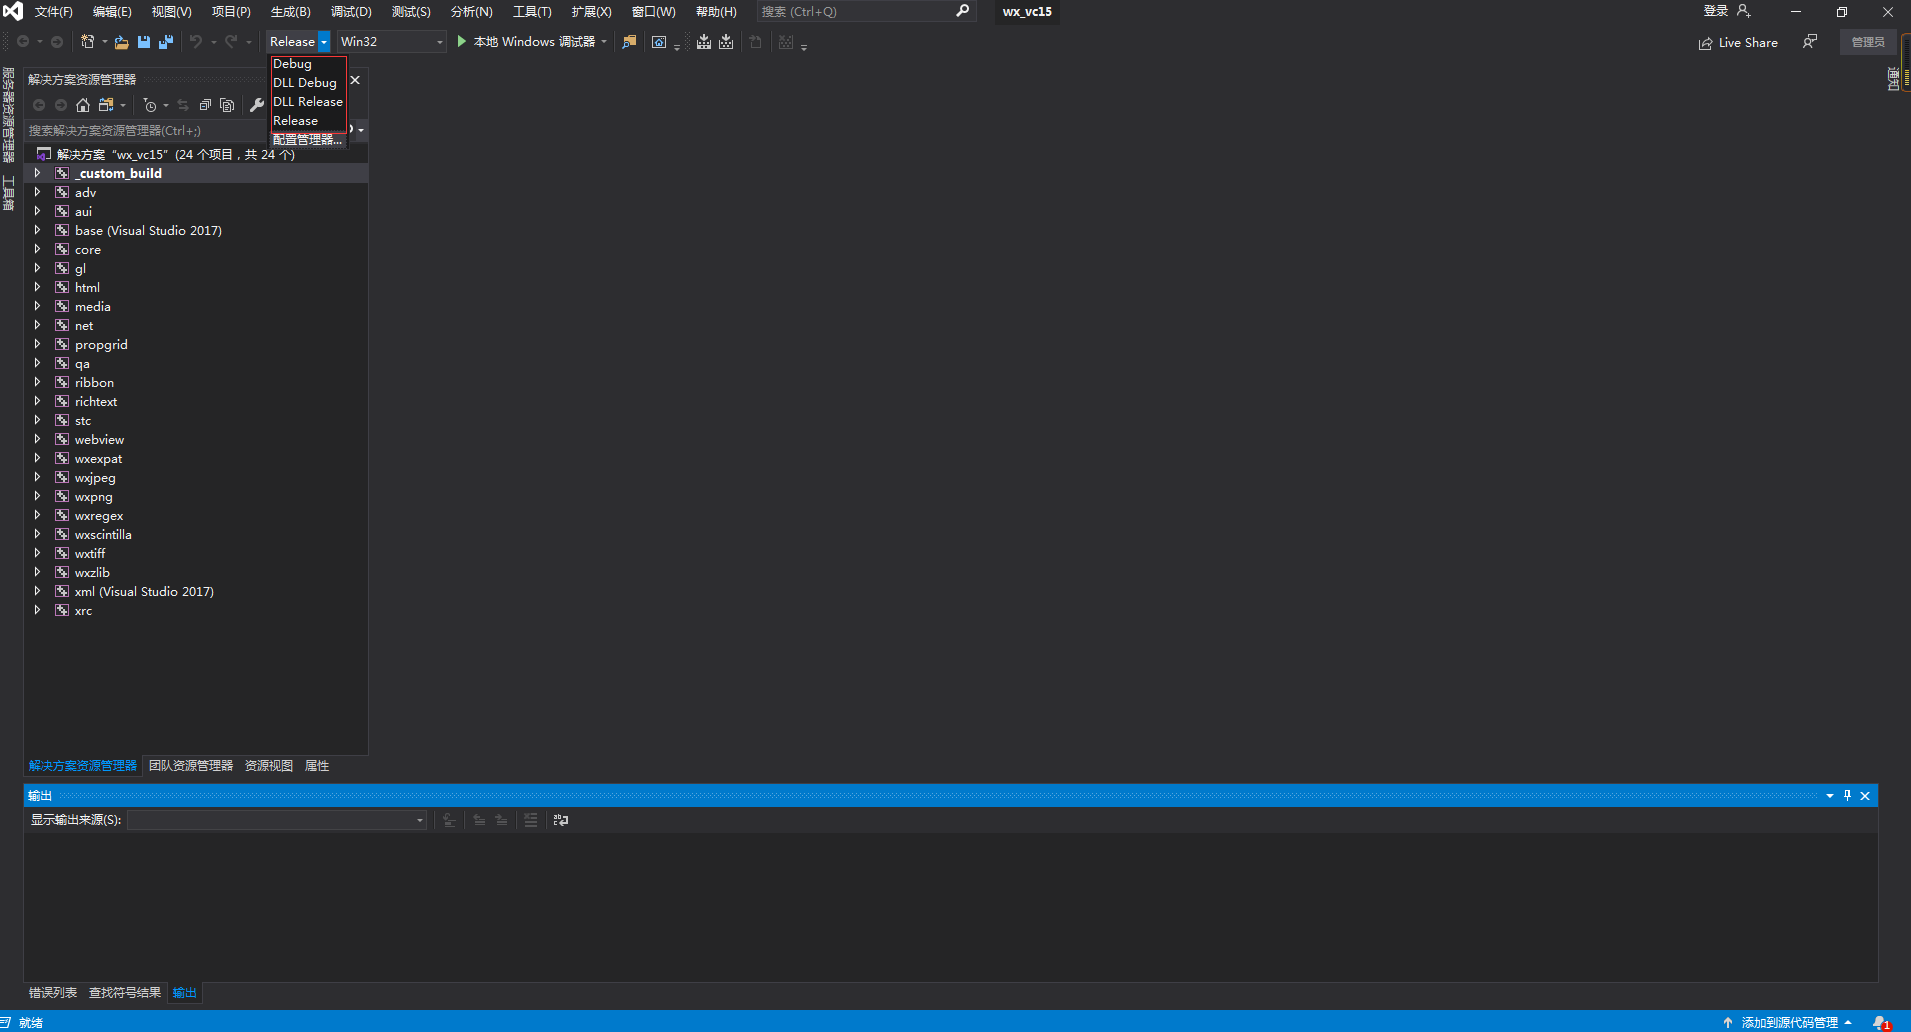Switch to the 团队资源管理器 tab
1911x1032 pixels.
pos(190,765)
